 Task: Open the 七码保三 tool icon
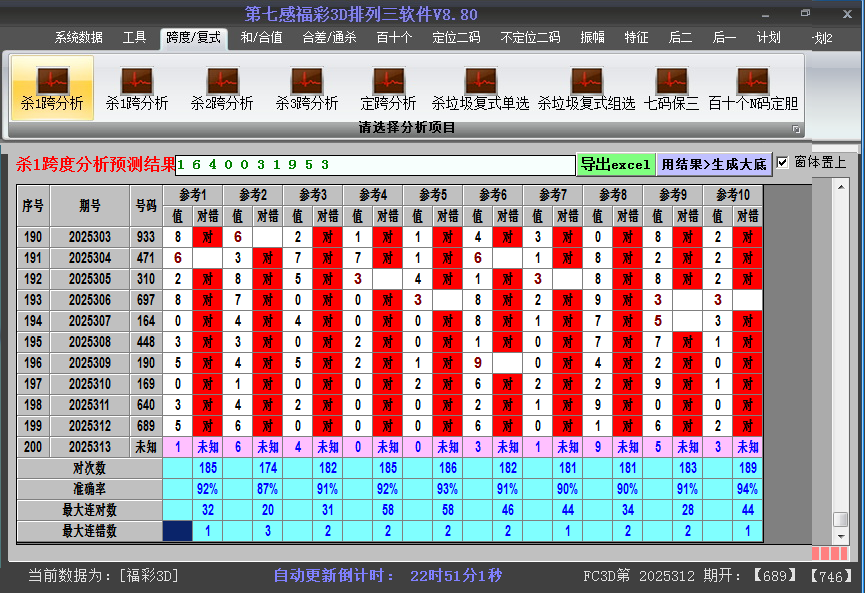[x=671, y=88]
